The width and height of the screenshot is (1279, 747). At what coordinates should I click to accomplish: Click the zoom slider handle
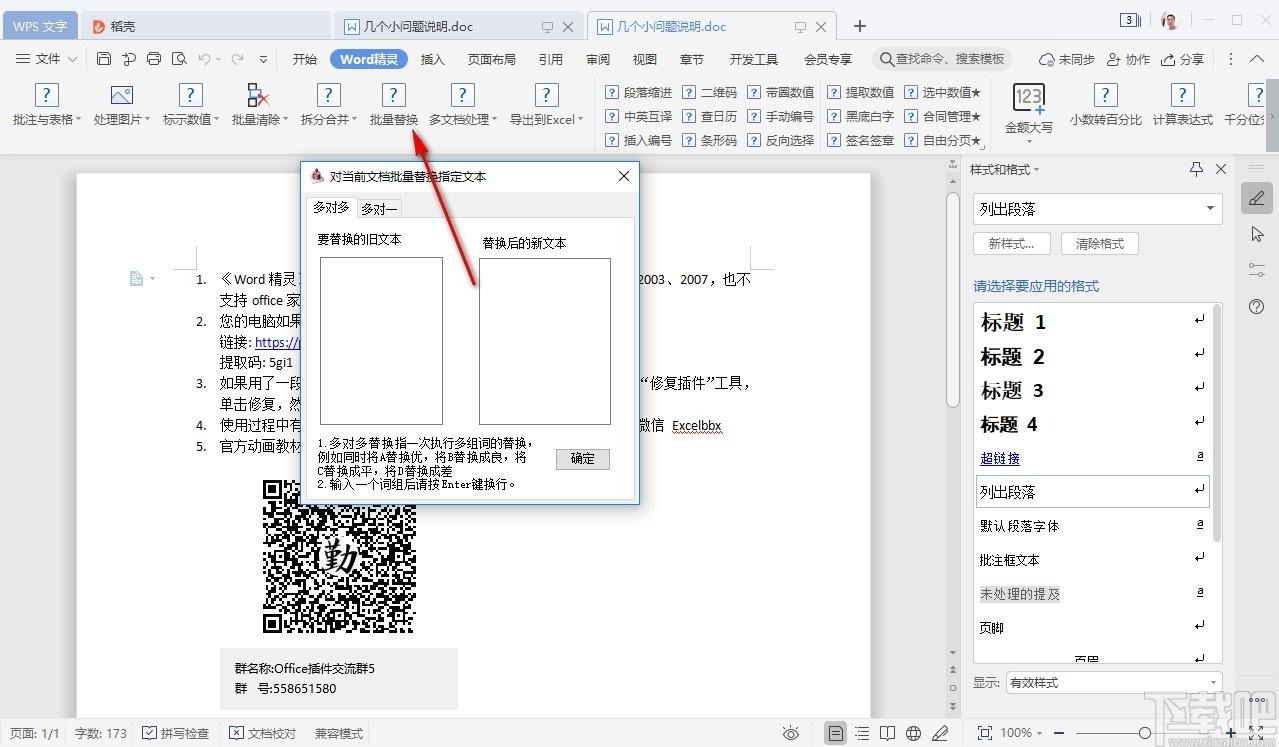coord(1145,733)
